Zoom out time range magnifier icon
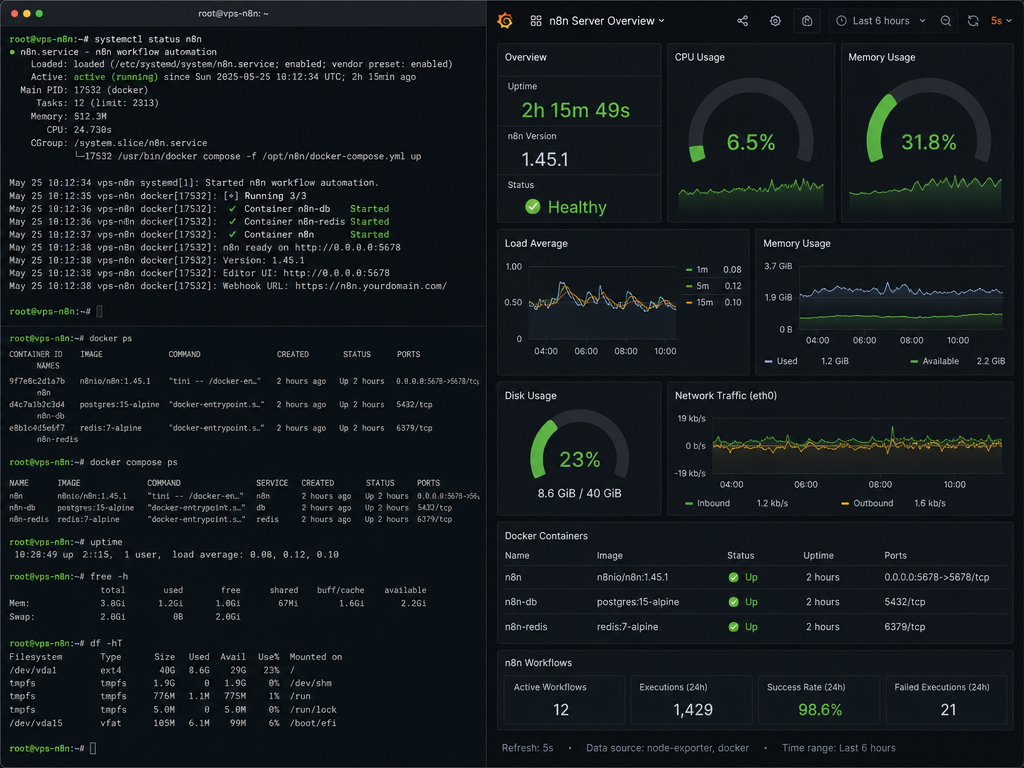This screenshot has width=1024, height=768. pos(946,21)
